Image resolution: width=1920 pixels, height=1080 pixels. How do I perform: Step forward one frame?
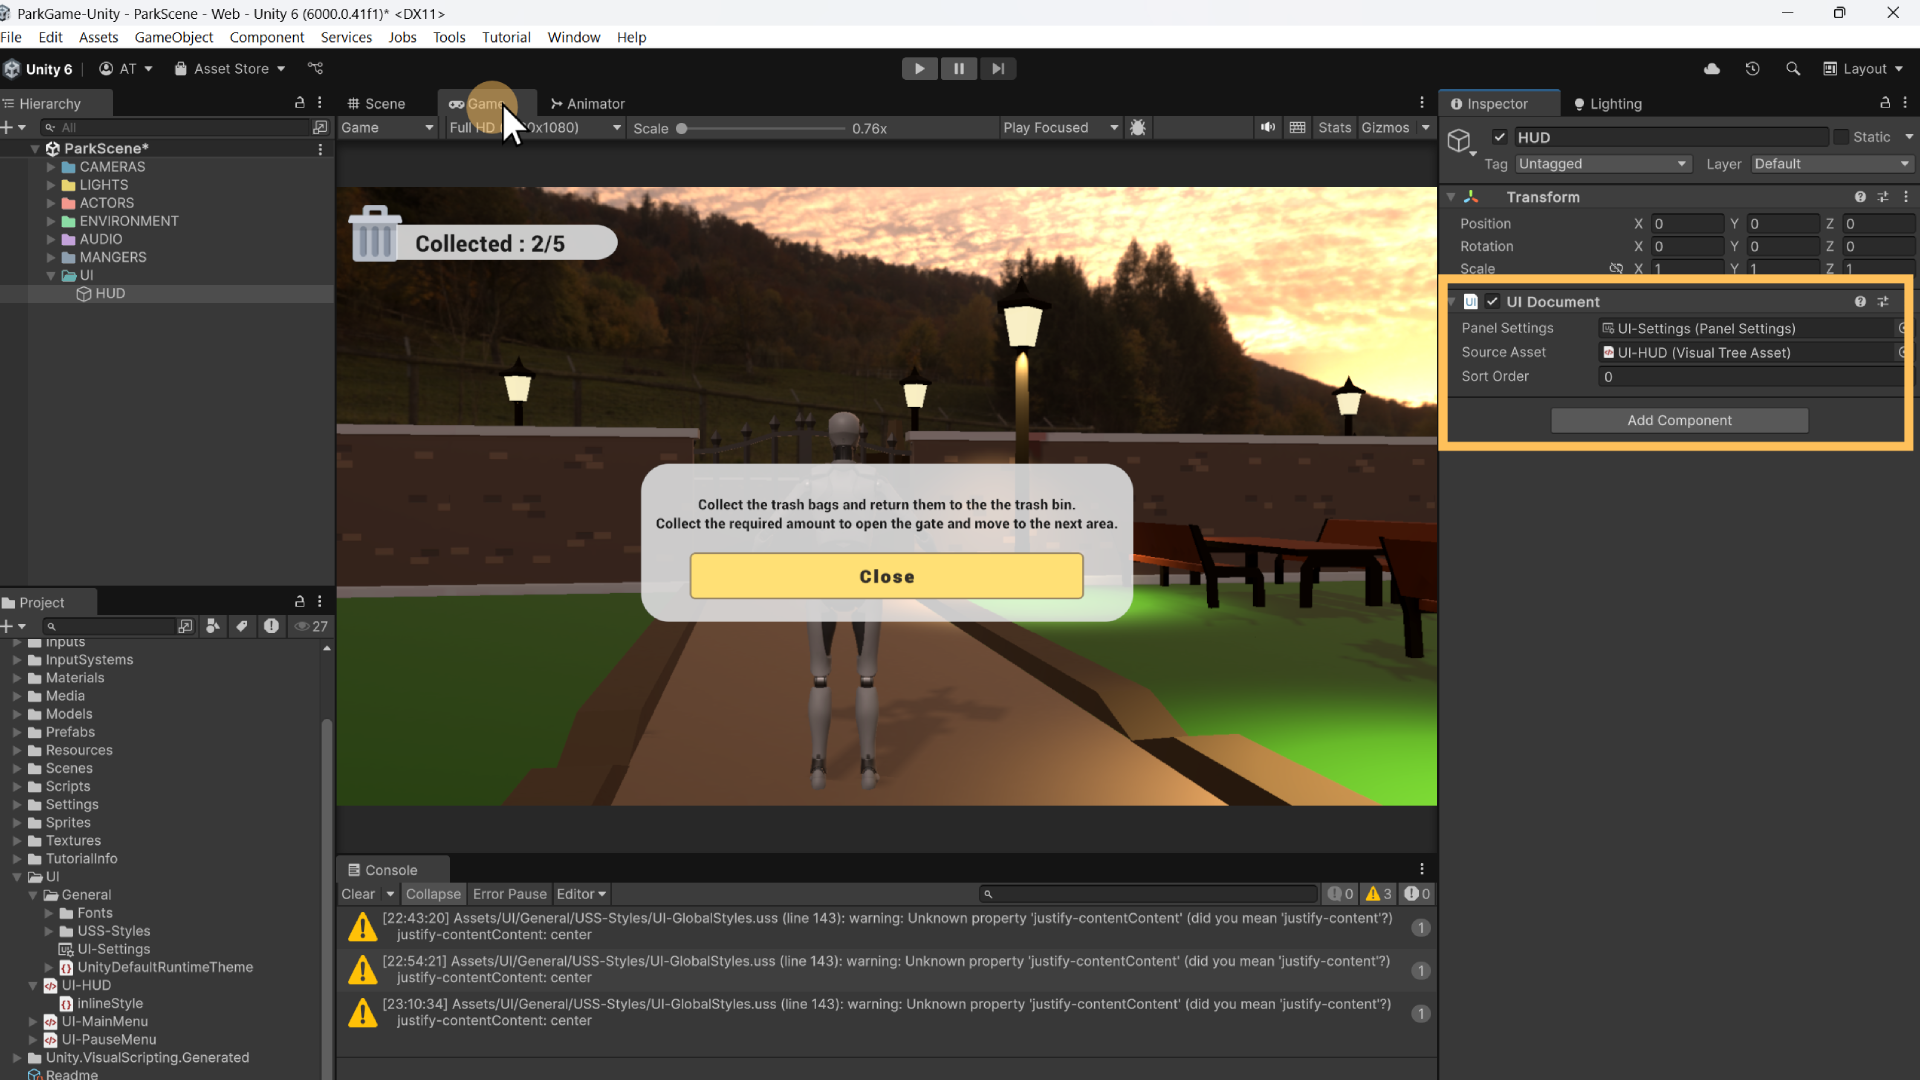click(x=998, y=68)
